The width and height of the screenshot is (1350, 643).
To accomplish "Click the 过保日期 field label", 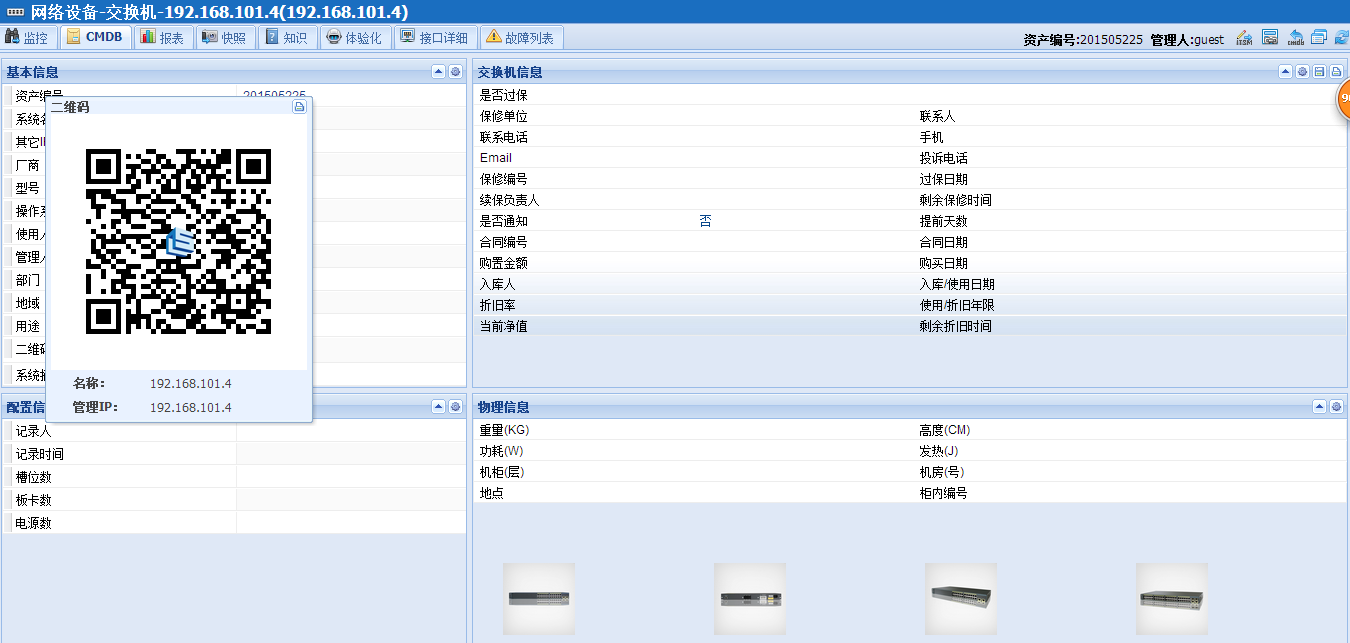I will [x=943, y=179].
